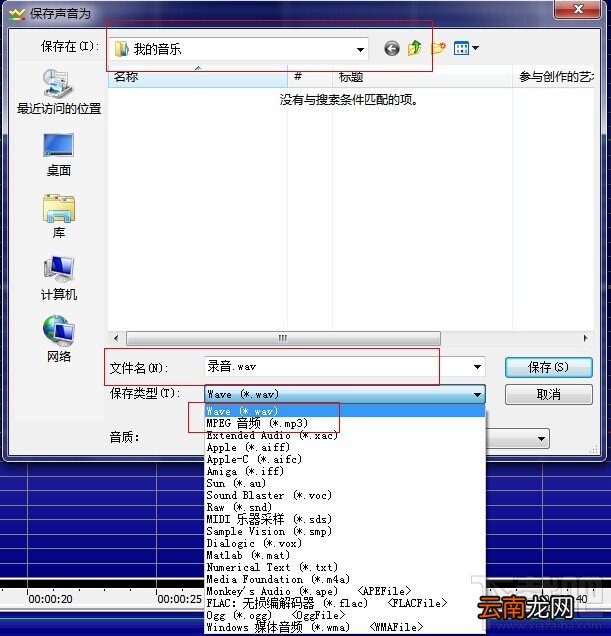
Task: Select Apple (*.aiff) format
Action: pos(345,447)
